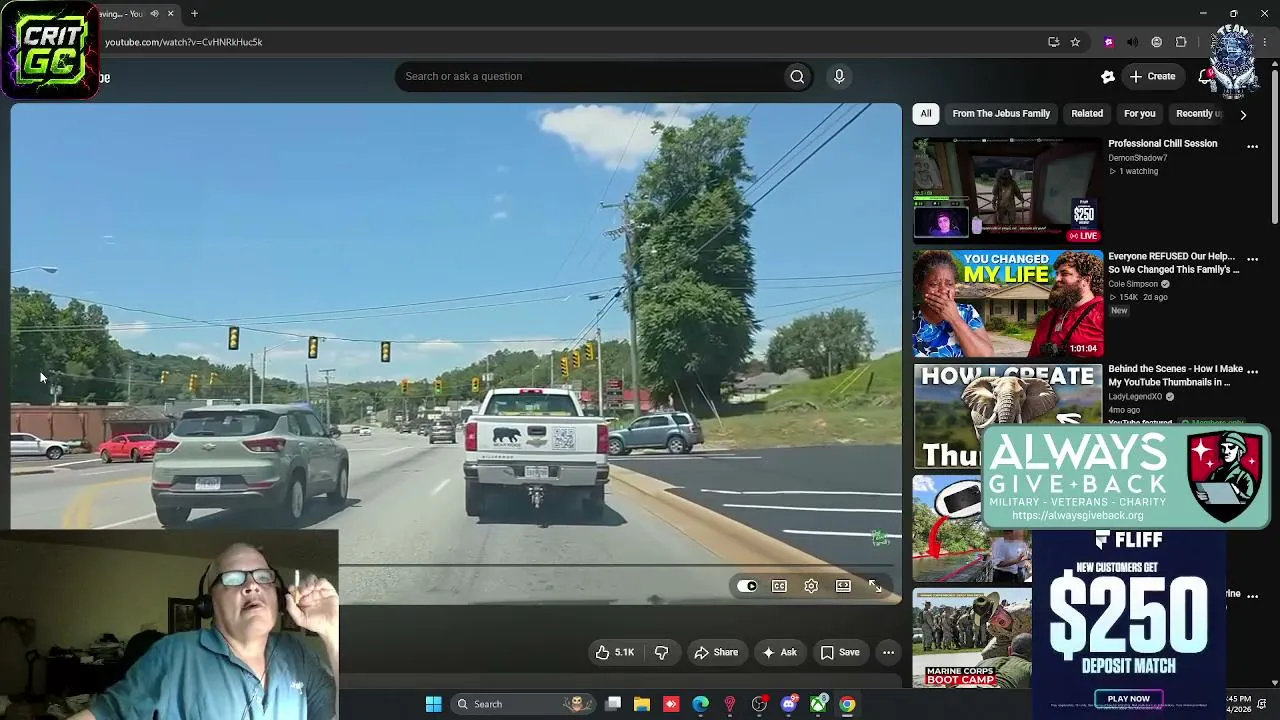Click the install/cast screen icon in address bar
1280x720 pixels.
click(1053, 42)
